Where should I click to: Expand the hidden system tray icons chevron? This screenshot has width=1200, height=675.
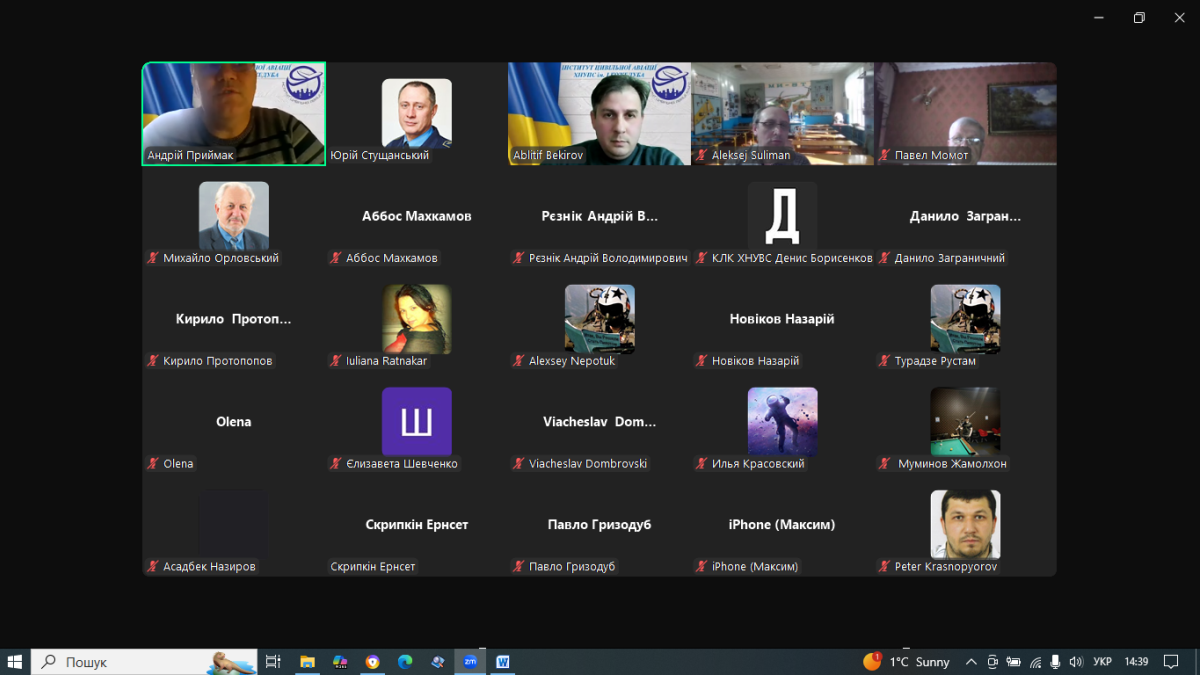coord(971,662)
